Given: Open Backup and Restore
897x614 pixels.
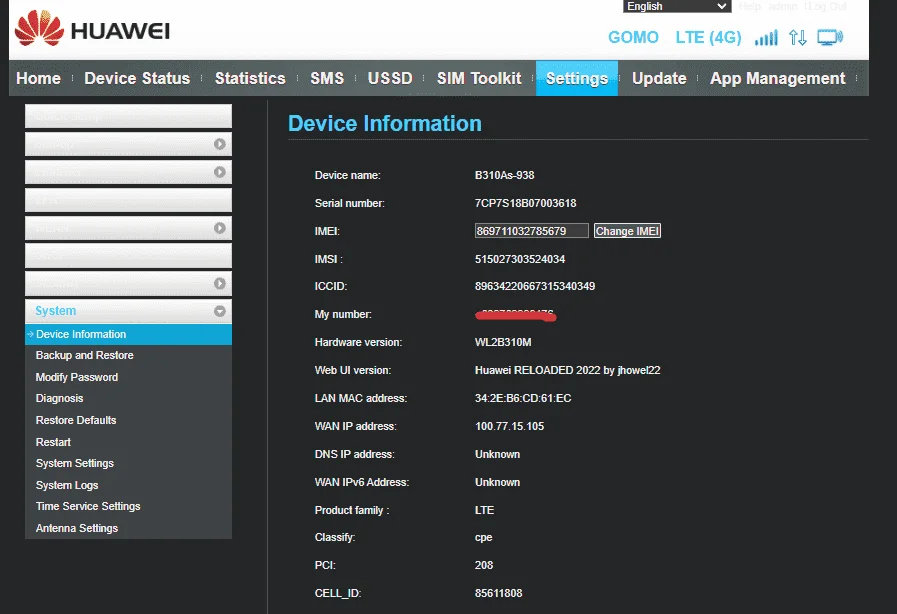Looking at the screenshot, I should coord(85,355).
